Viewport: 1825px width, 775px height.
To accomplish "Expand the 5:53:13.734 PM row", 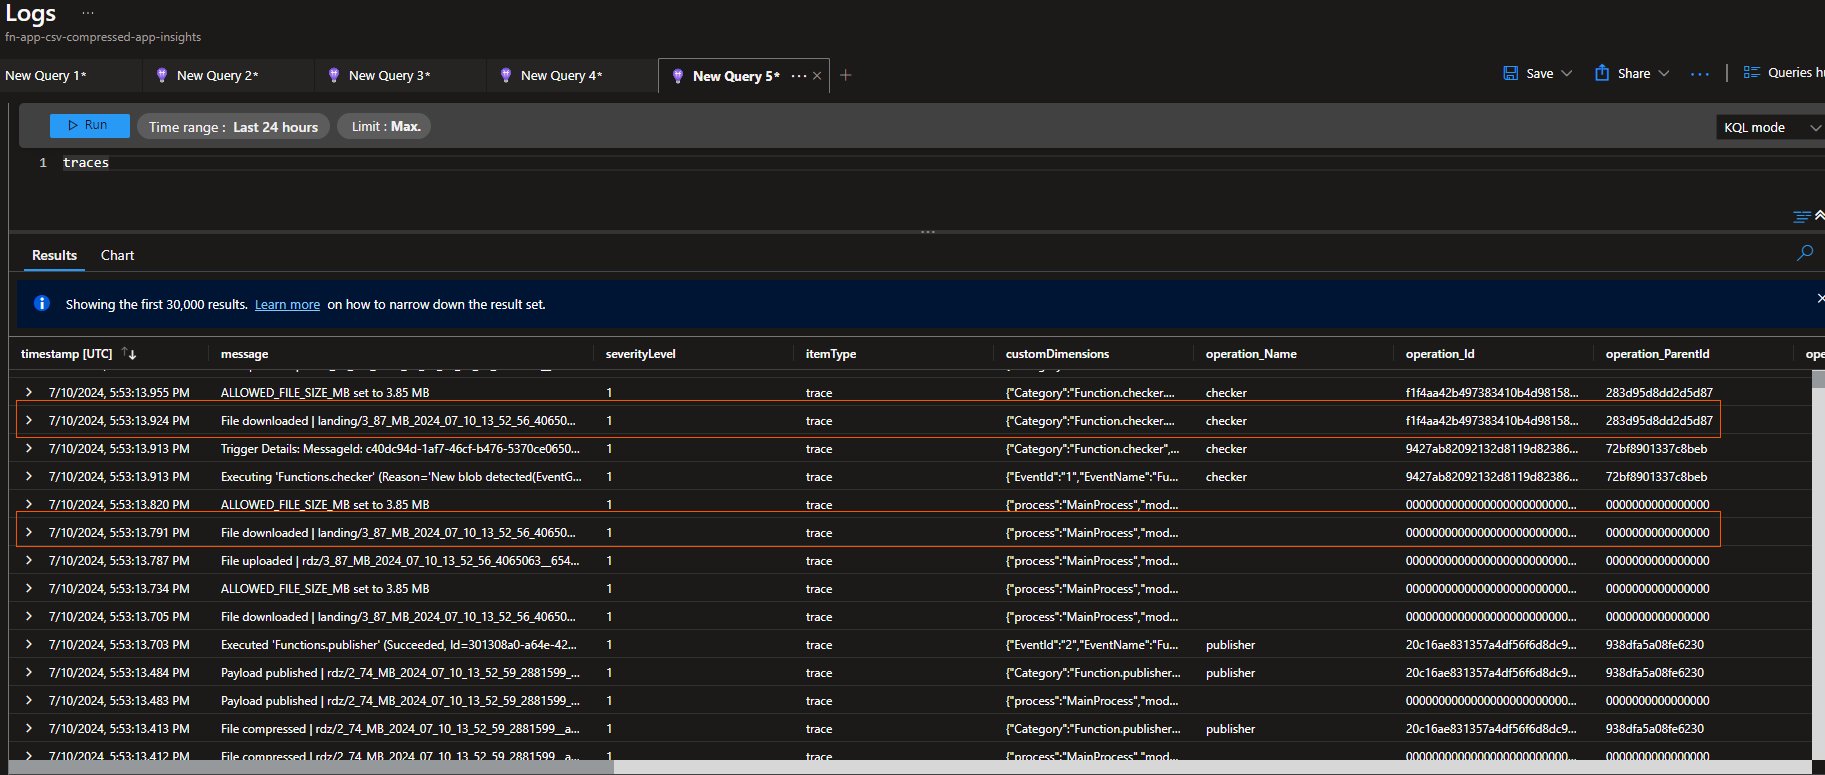I will pos(29,588).
